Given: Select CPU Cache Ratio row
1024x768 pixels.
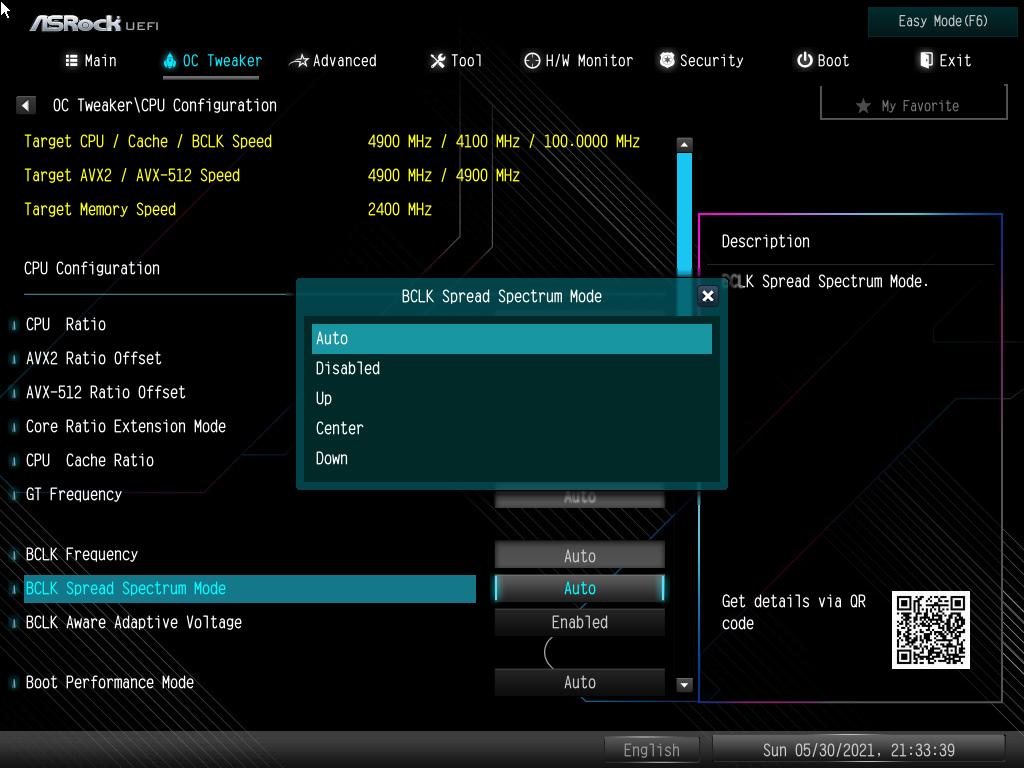Looking at the screenshot, I should click(89, 460).
